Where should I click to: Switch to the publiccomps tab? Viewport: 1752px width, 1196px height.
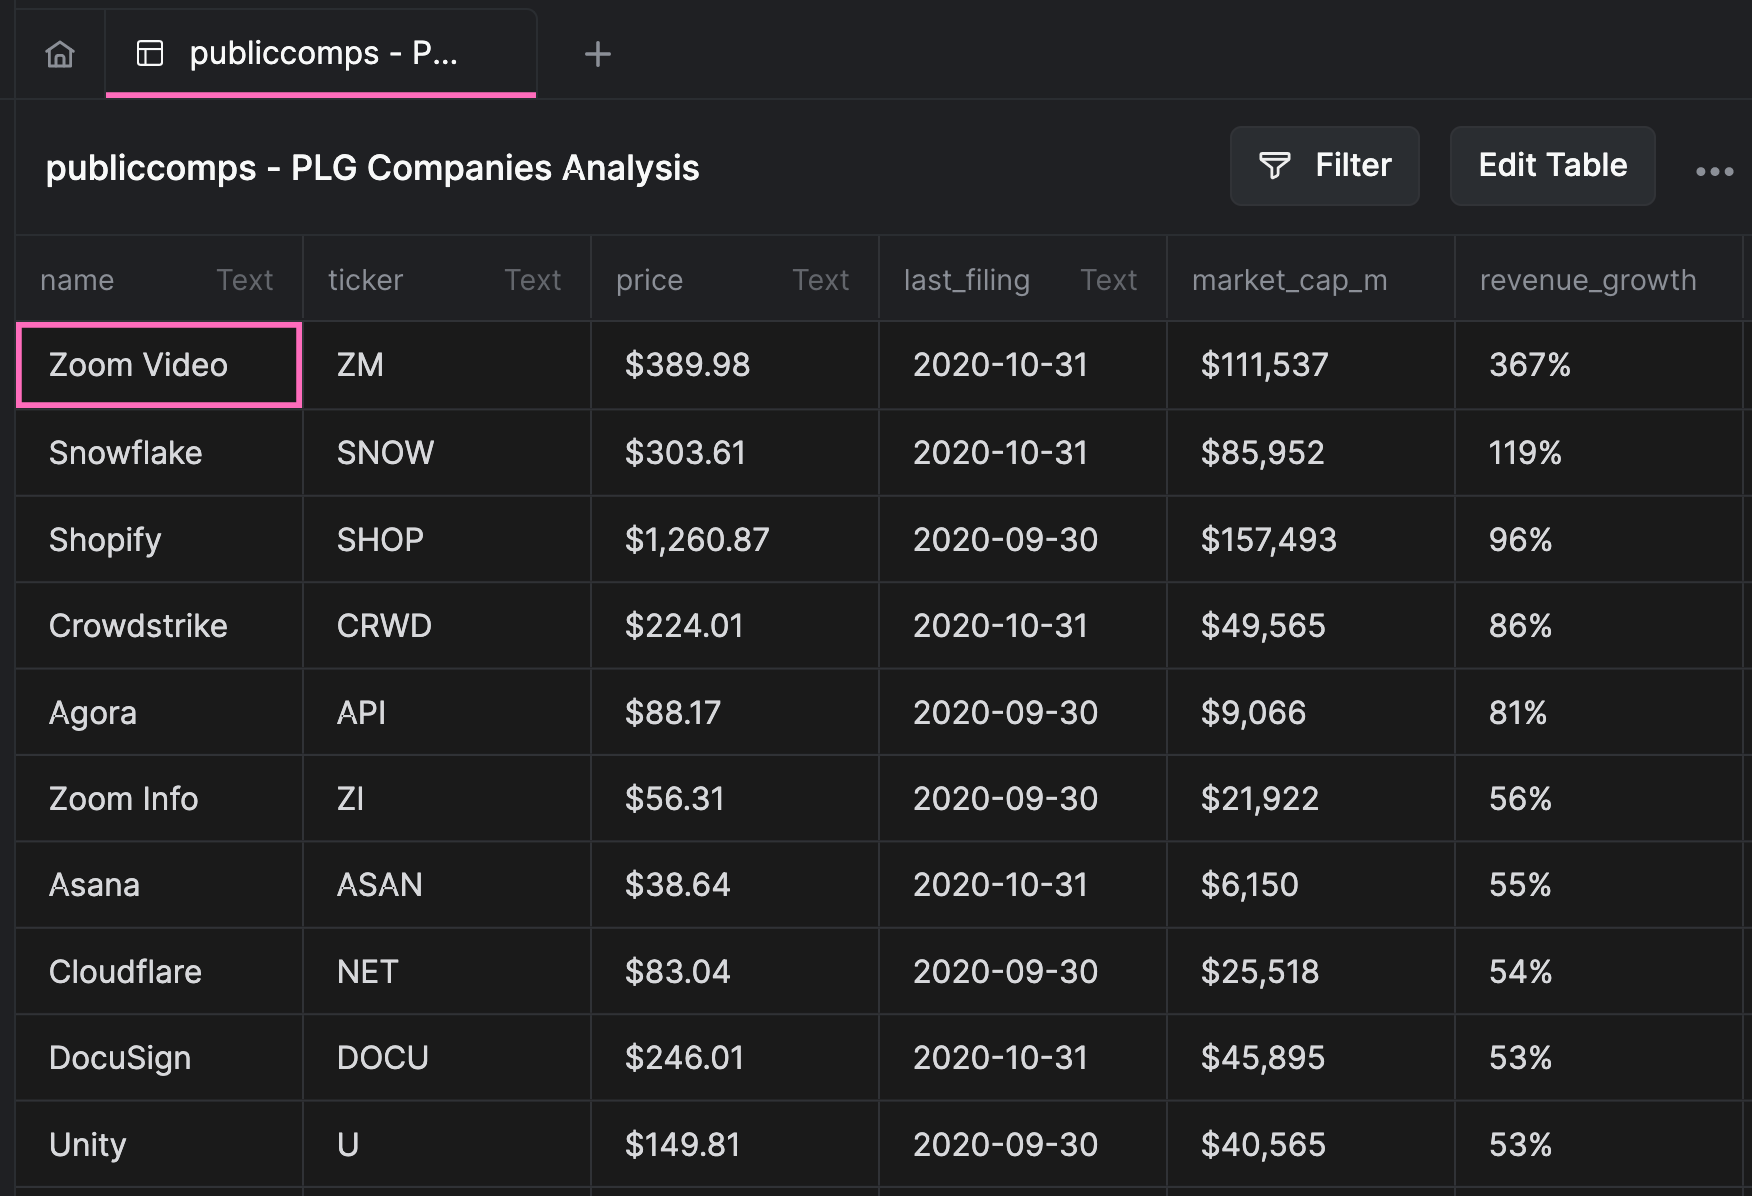point(321,54)
